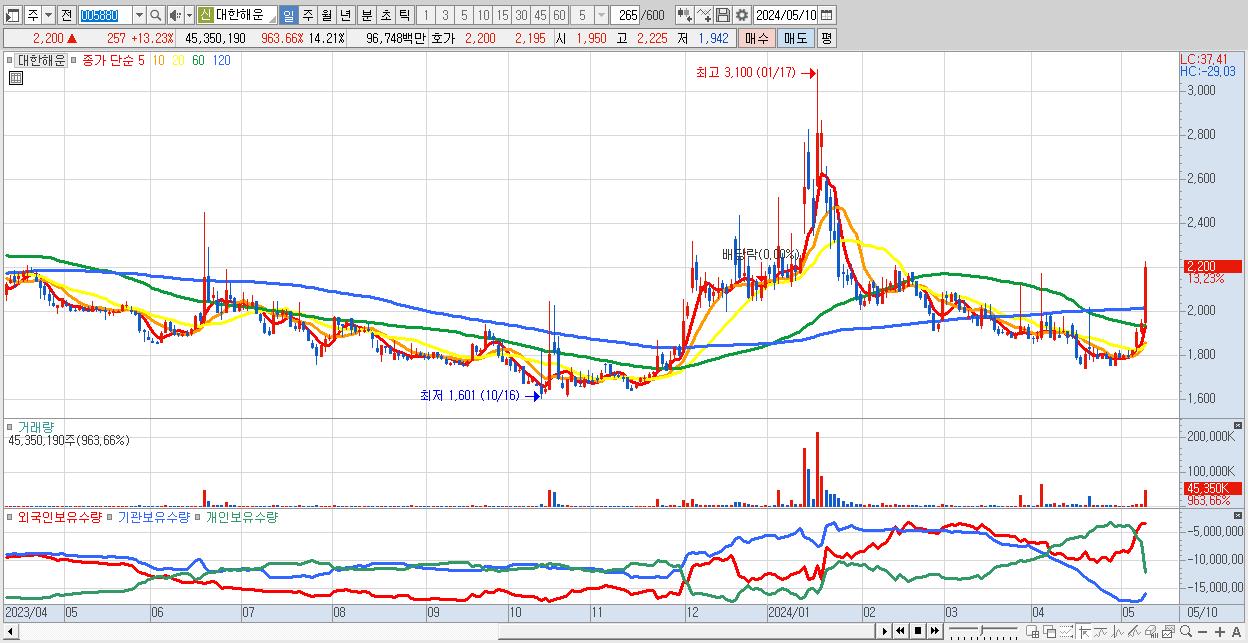The image size is (1248, 643).
Task: Expand the stock code history dropdown
Action: [139, 15]
